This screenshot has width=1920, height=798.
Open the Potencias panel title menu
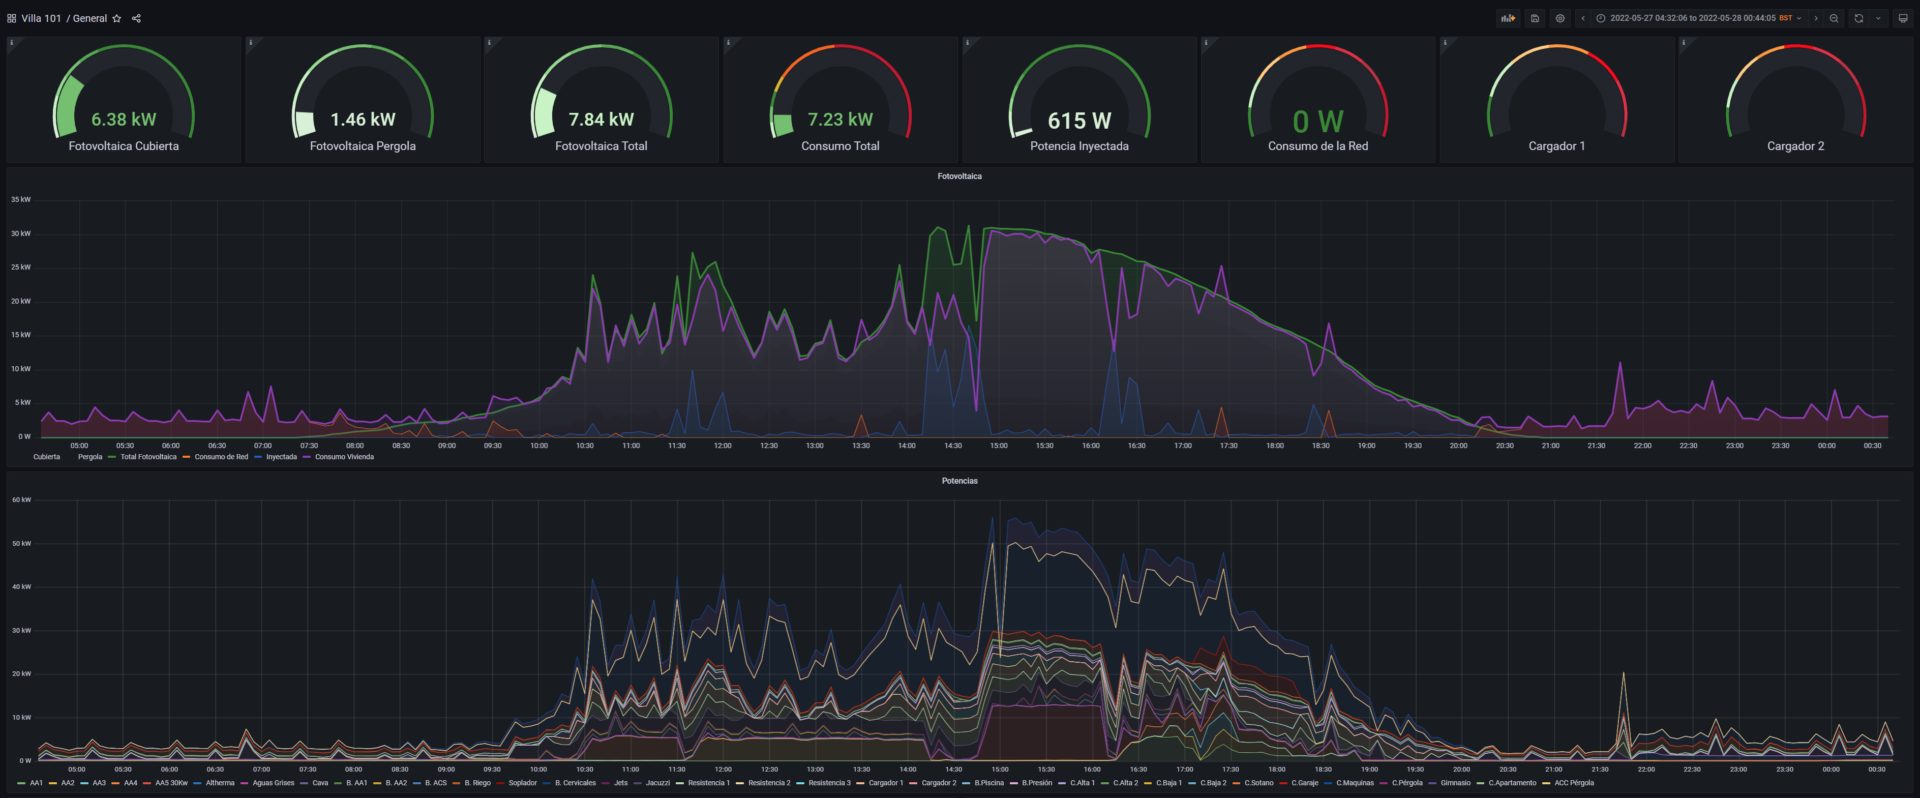tap(959, 481)
